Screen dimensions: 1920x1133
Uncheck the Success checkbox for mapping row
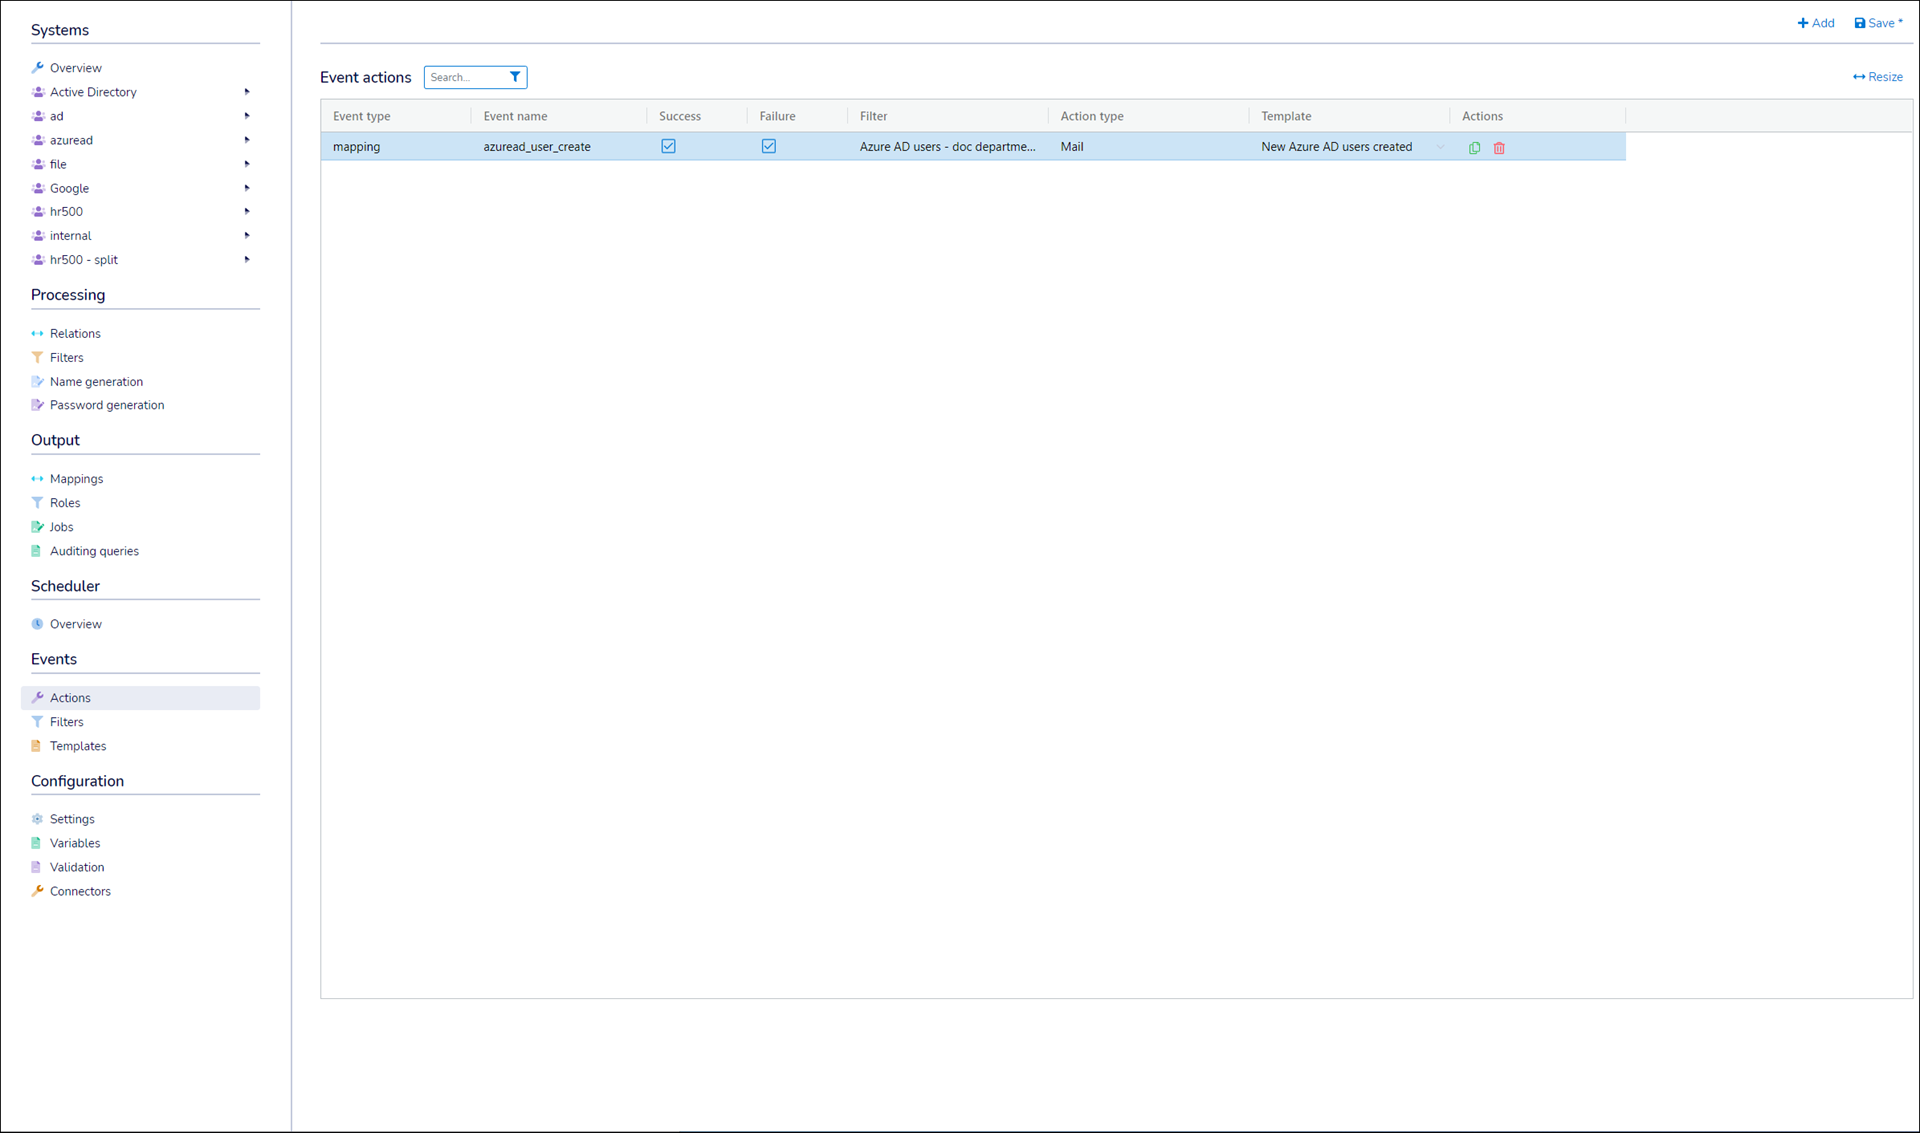click(668, 146)
